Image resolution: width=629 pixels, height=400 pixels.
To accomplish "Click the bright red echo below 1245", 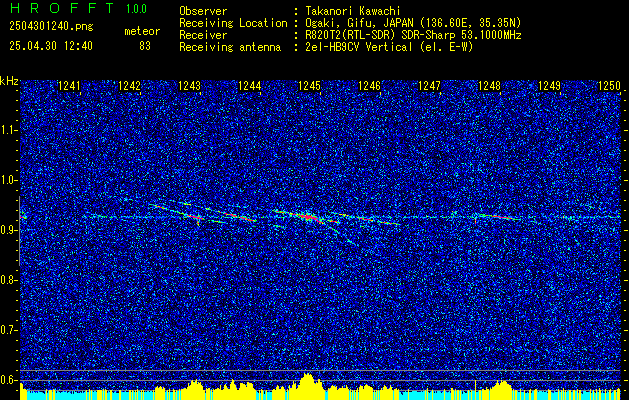I will (308, 217).
